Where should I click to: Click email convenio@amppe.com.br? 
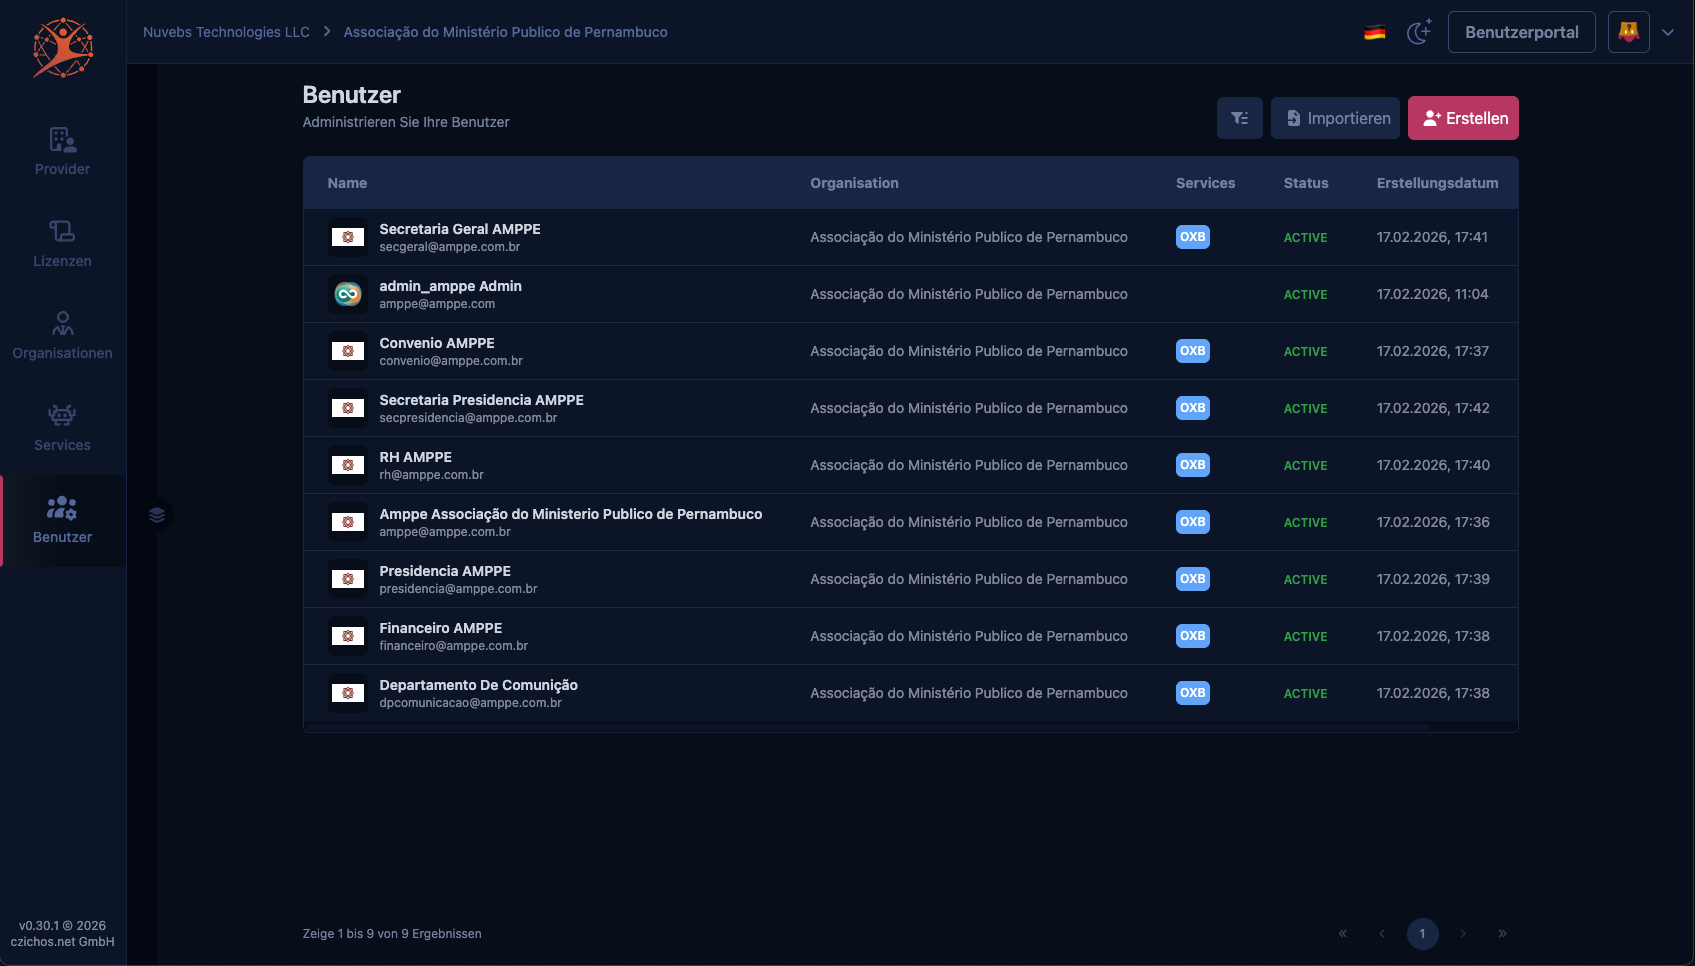451,361
